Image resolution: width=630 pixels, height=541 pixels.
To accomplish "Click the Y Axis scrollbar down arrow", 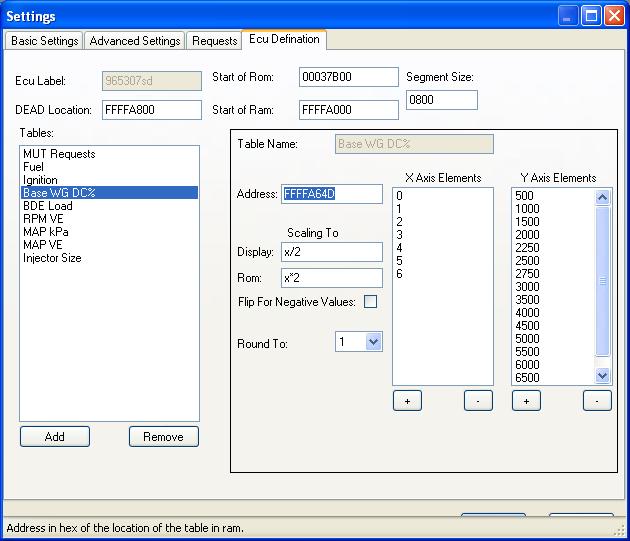I will coord(602,375).
